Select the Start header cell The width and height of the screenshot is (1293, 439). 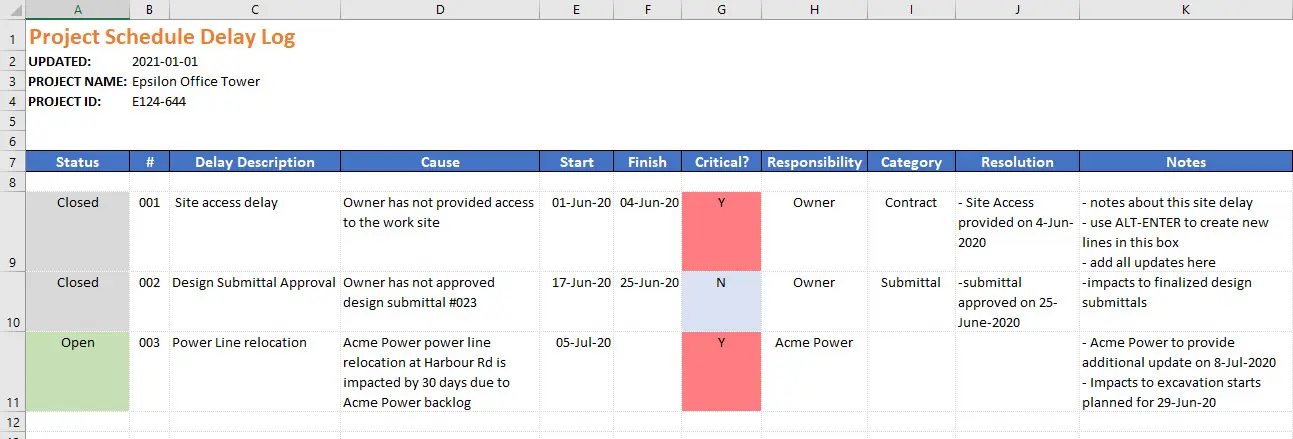577,162
